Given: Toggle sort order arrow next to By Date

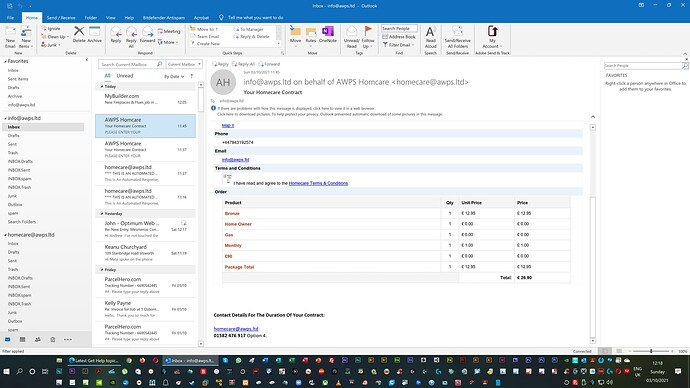Looking at the screenshot, I should [192, 76].
